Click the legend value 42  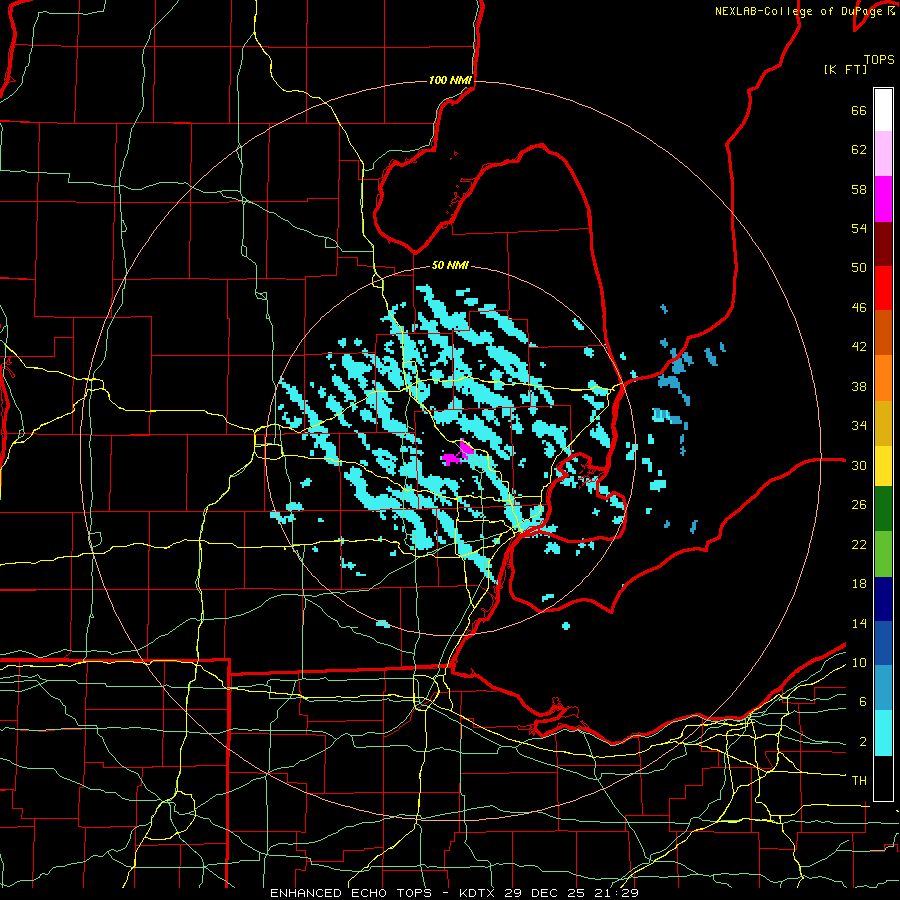click(x=859, y=347)
